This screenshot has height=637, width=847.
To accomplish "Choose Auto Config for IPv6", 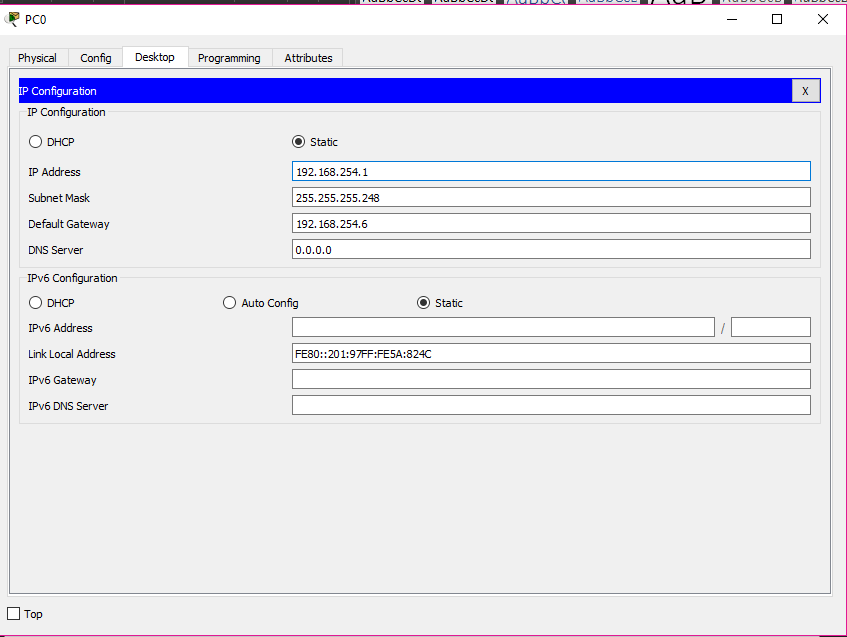I will tap(229, 303).
